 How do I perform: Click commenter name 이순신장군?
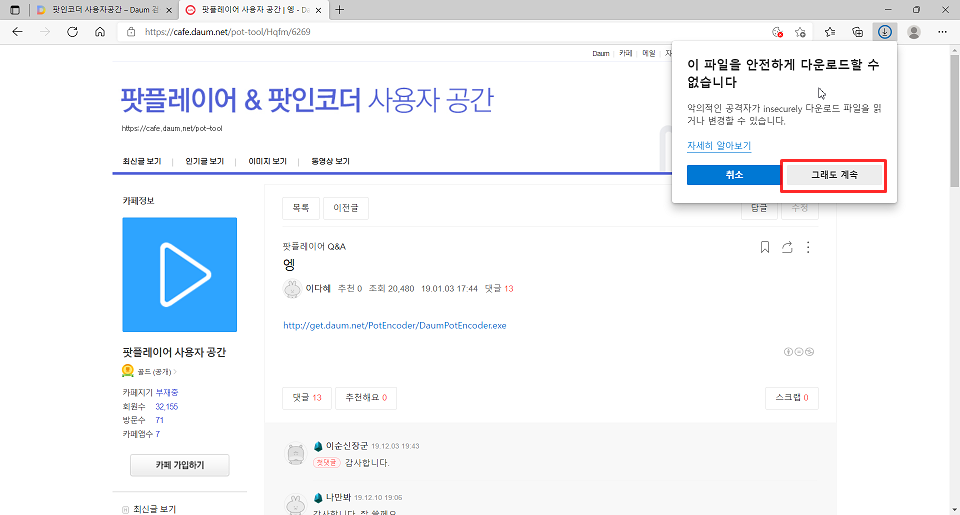(347, 446)
